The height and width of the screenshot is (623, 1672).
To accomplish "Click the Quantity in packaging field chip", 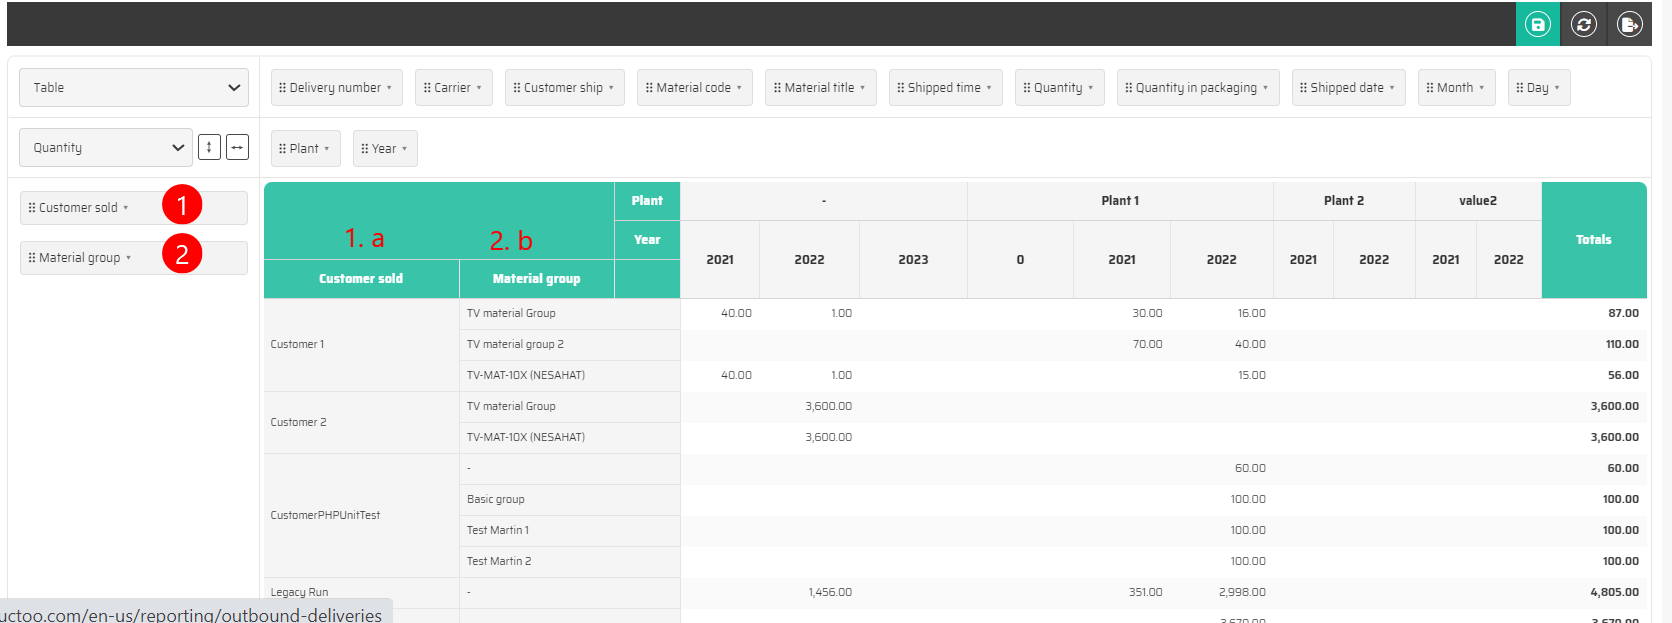I will (x=1196, y=88).
